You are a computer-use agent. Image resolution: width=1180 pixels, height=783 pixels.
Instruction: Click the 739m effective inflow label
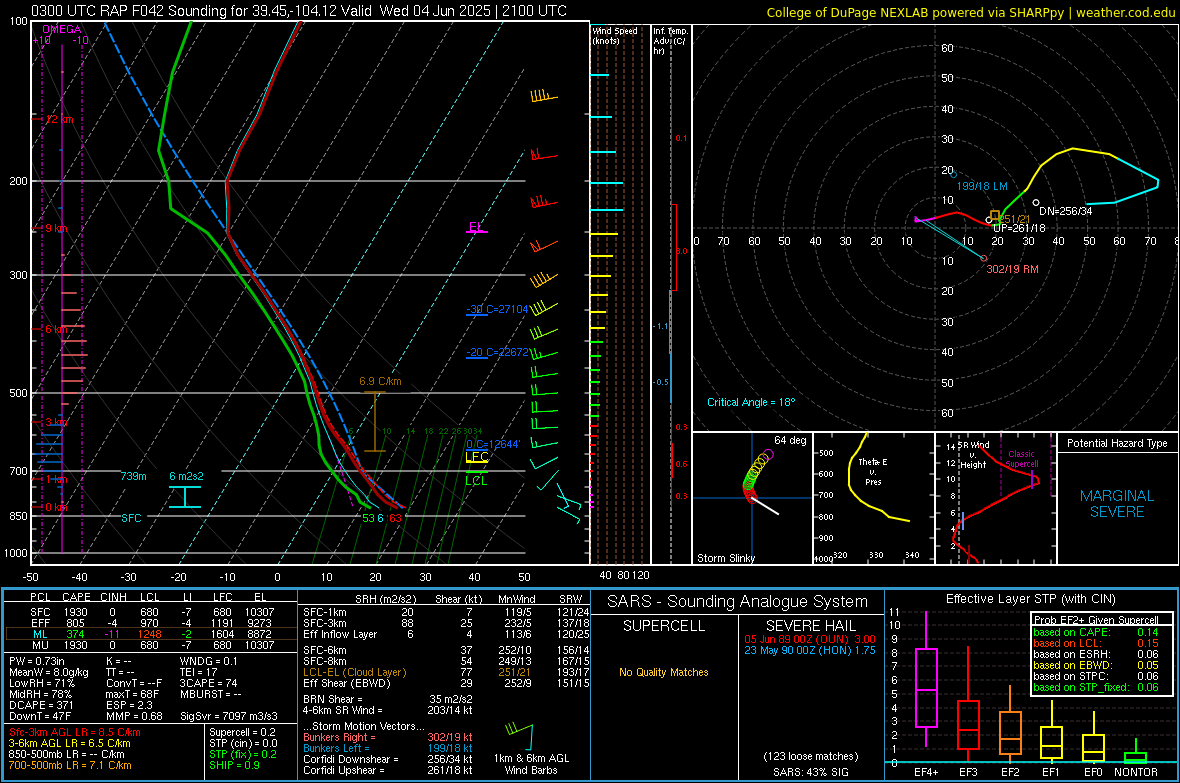[x=134, y=476]
